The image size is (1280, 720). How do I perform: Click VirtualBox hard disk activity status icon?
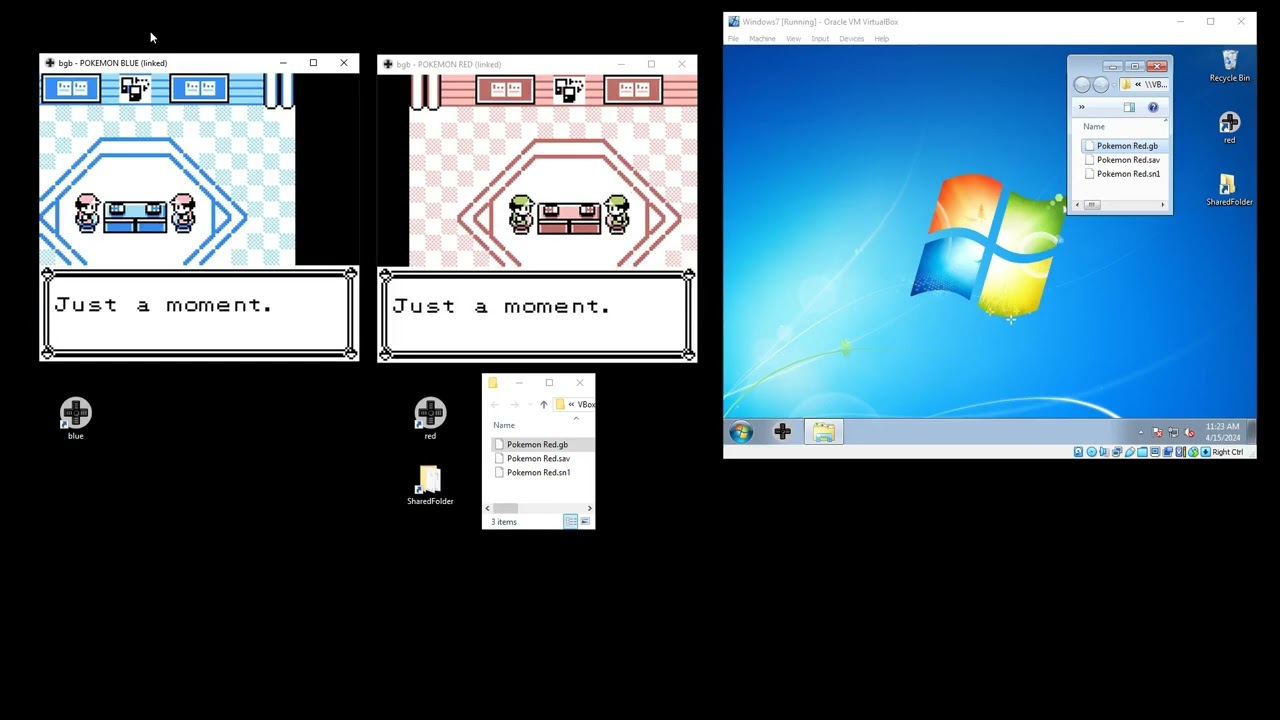pyautogui.click(x=1078, y=452)
